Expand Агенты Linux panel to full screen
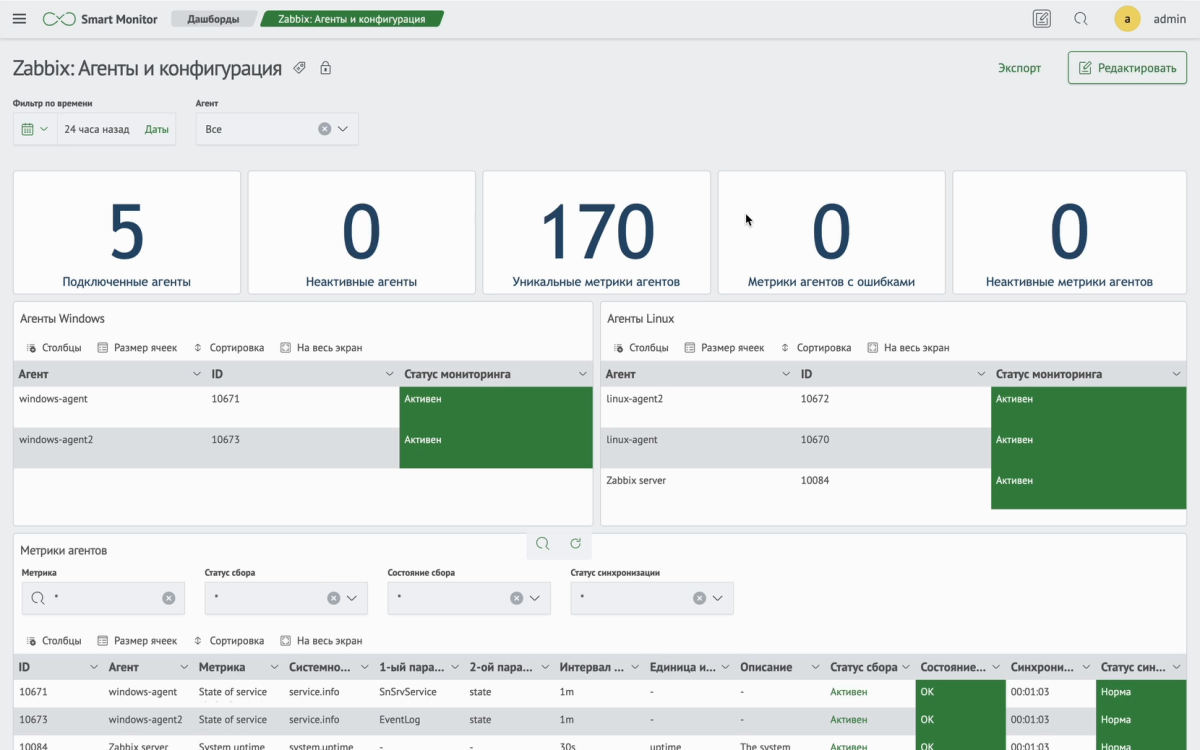 908,348
